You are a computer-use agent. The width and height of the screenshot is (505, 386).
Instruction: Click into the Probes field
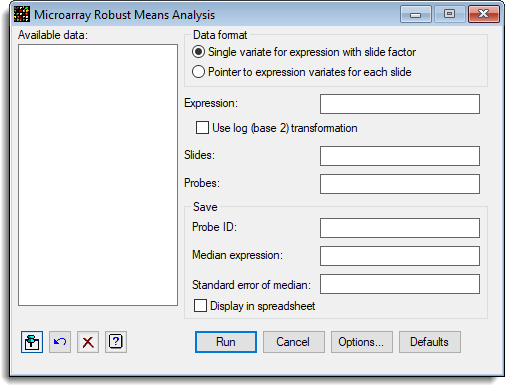tap(400, 184)
